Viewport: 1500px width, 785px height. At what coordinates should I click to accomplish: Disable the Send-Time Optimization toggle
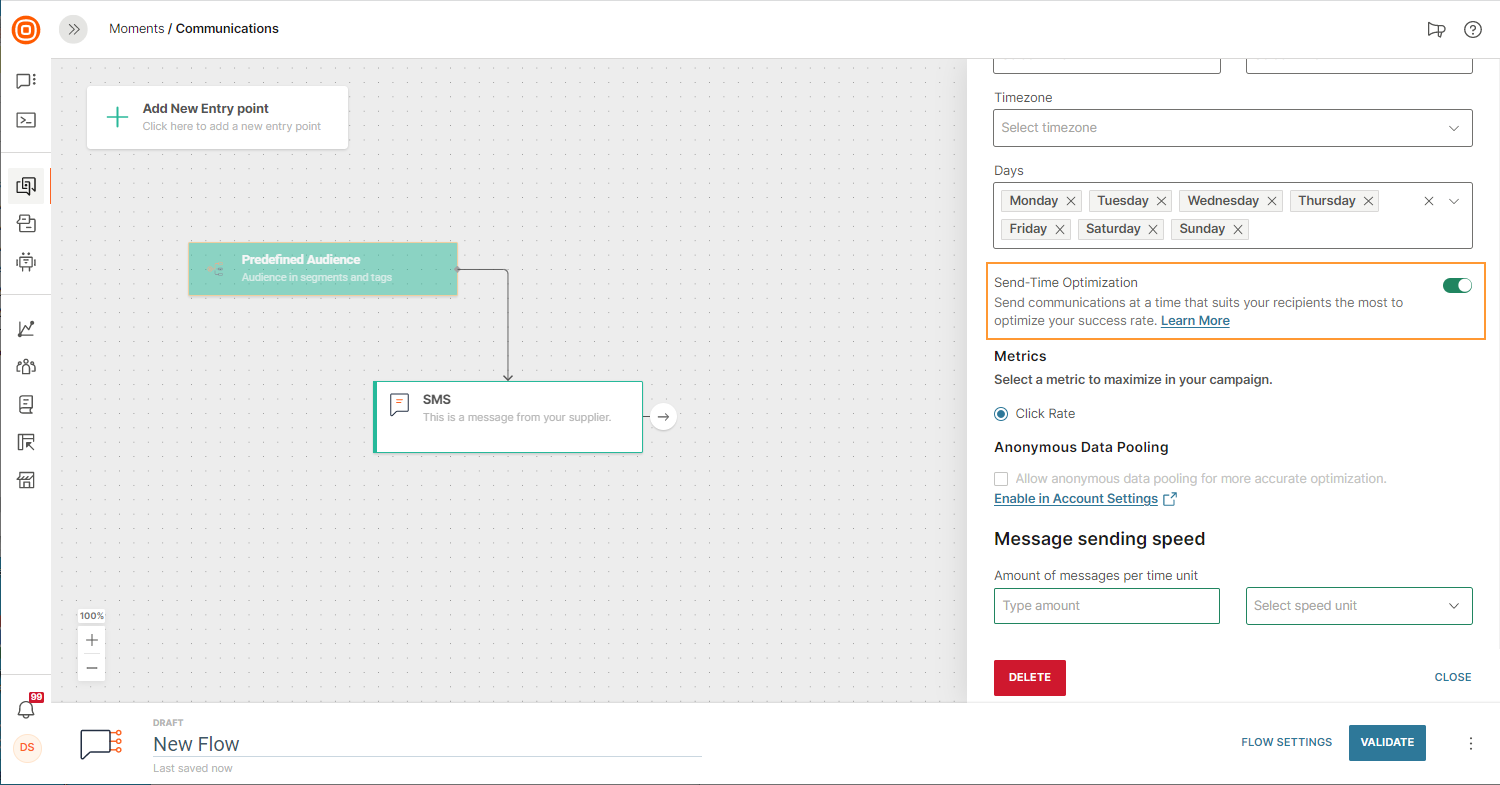point(1457,286)
